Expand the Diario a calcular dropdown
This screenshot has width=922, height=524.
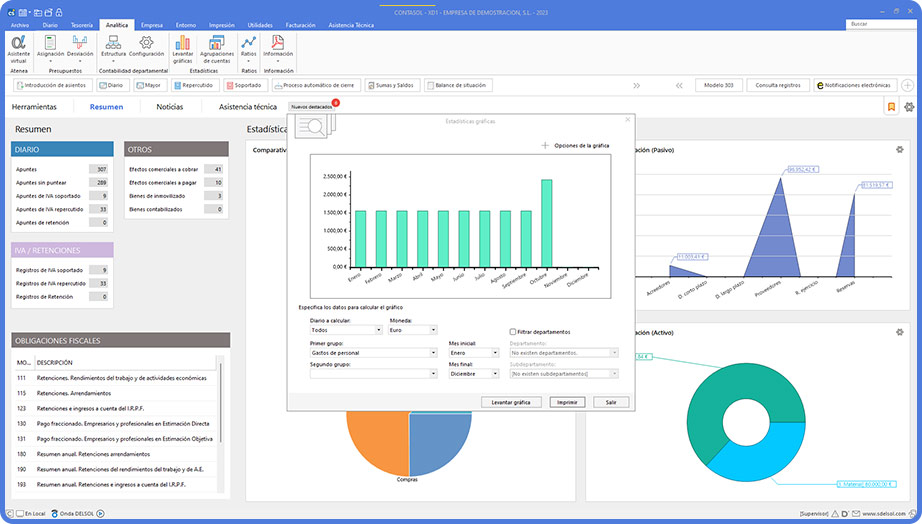coord(346,331)
